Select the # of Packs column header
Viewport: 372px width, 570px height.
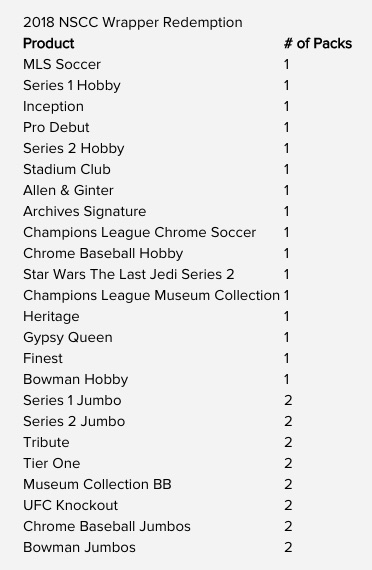[x=318, y=44]
